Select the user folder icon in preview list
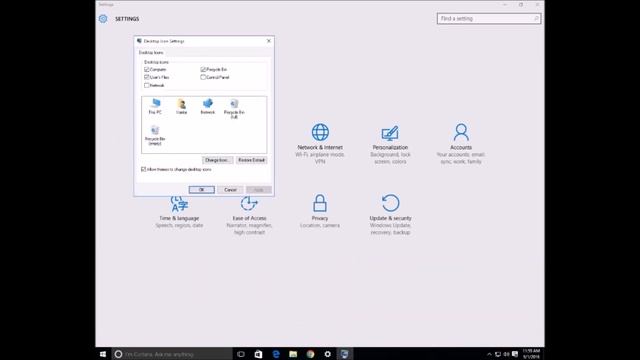Image resolution: width=640 pixels, height=360 pixels. (182, 107)
